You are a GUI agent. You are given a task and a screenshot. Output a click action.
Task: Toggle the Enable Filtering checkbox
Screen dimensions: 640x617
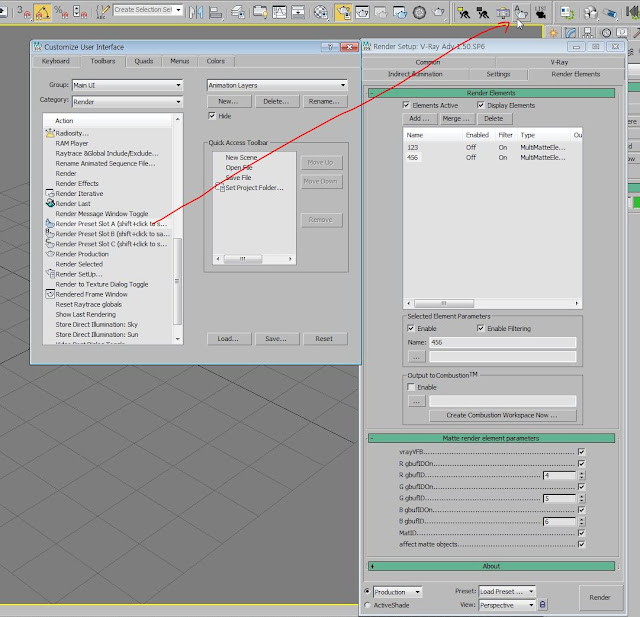pos(481,328)
